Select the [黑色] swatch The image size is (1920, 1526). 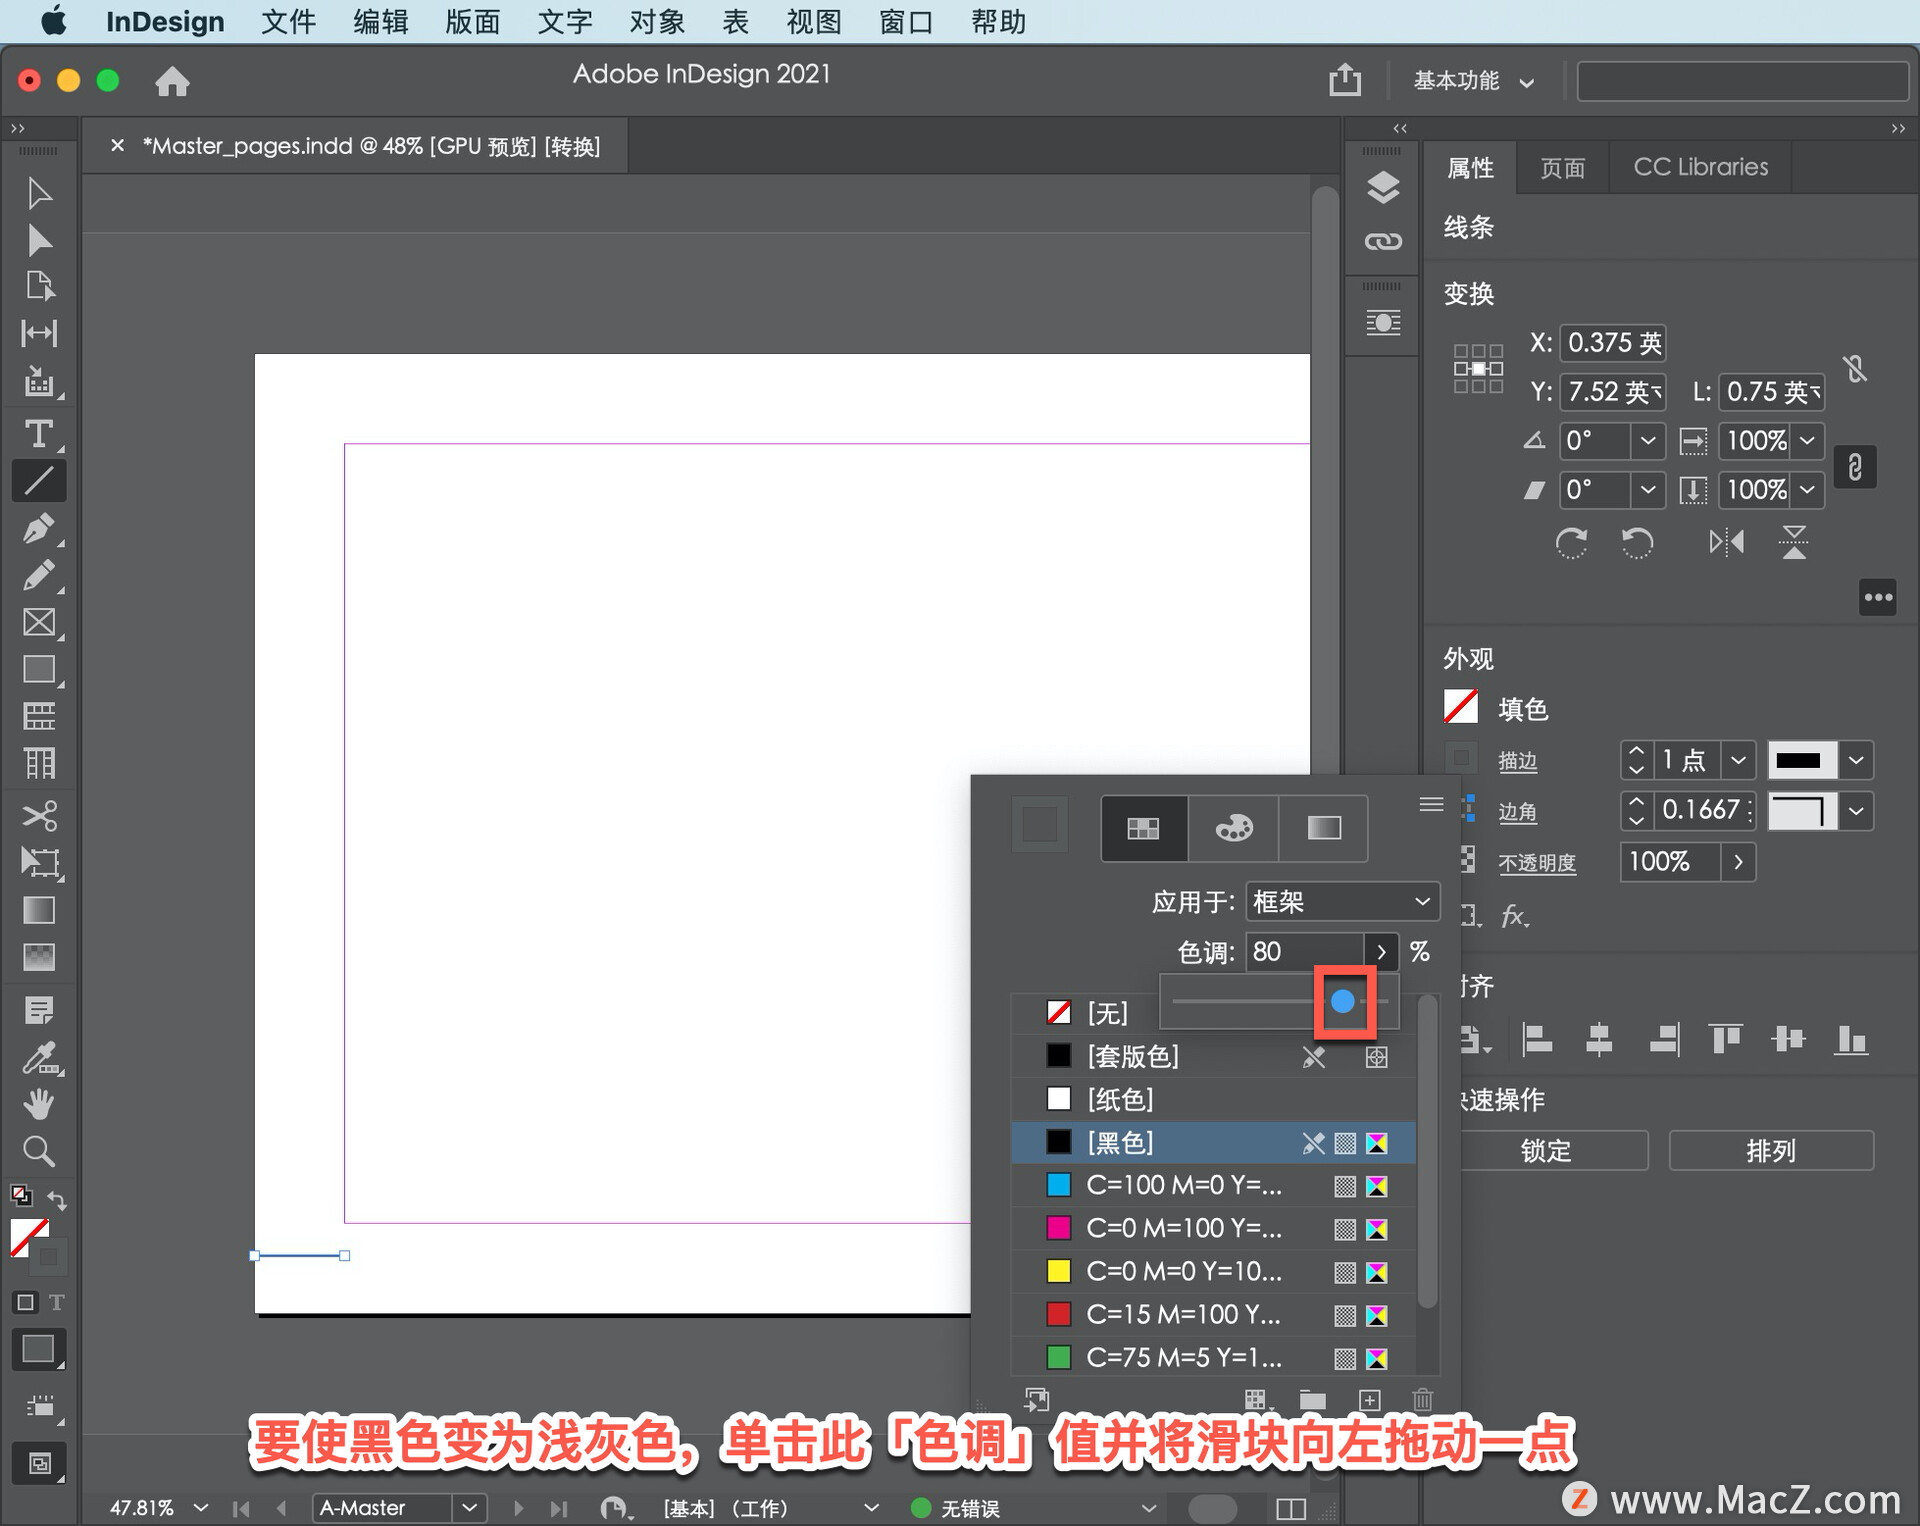pos(1213,1143)
